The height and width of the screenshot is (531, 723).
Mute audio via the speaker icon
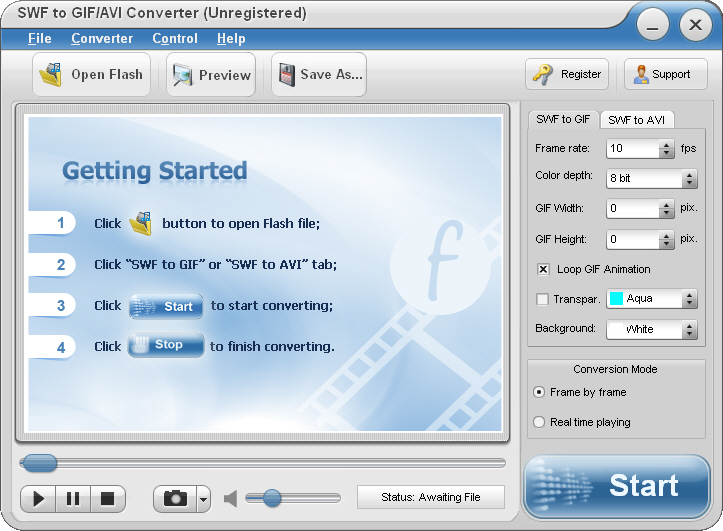[x=231, y=498]
